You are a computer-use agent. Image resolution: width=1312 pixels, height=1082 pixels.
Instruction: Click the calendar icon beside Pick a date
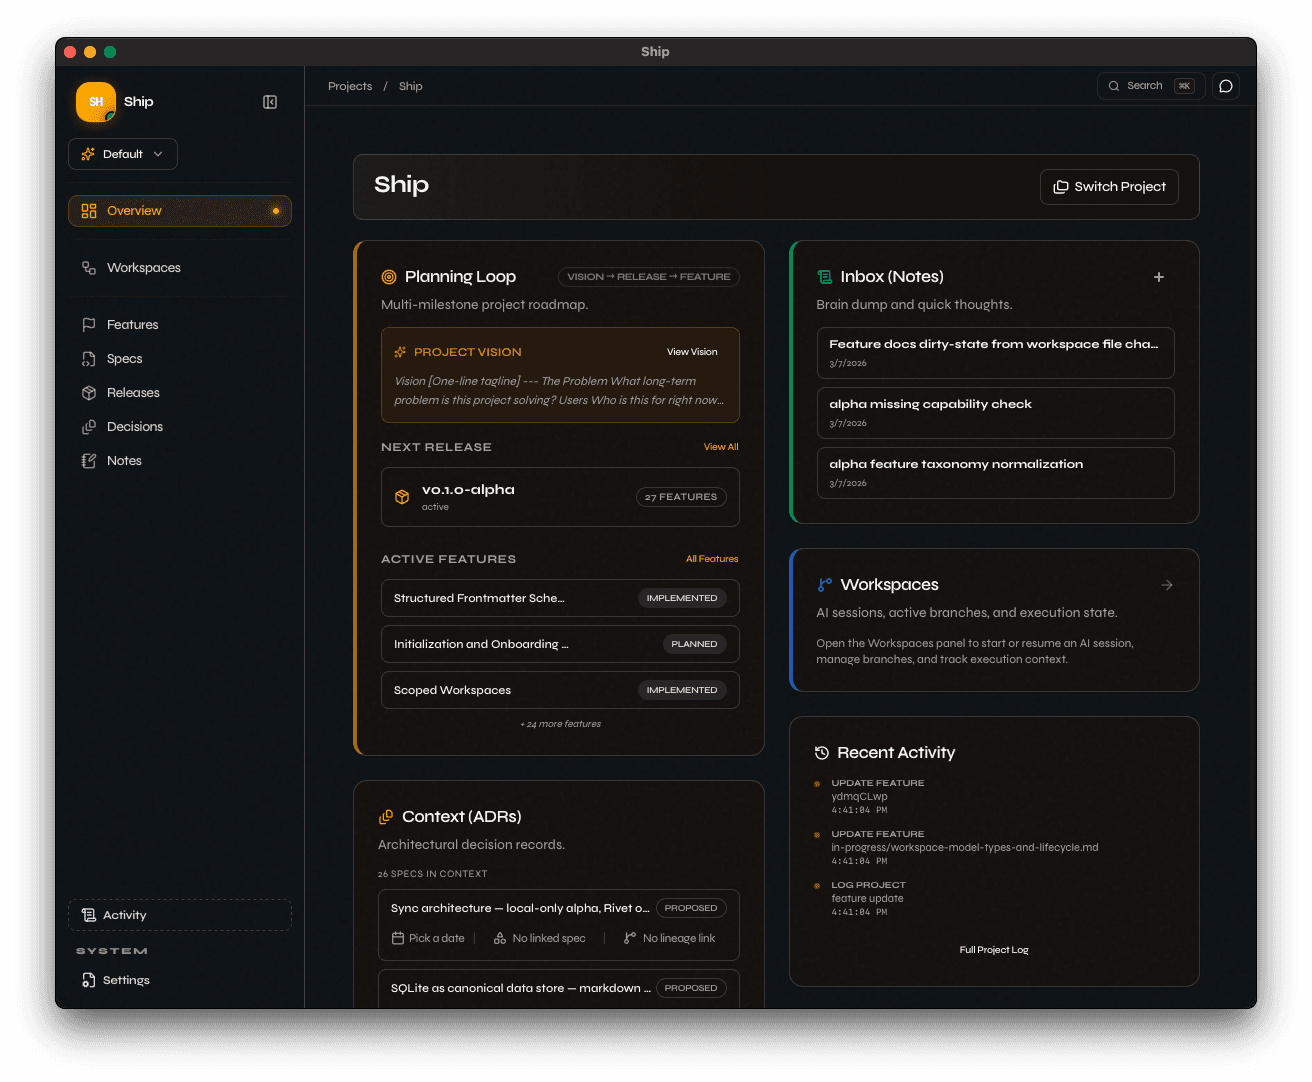[x=398, y=938]
